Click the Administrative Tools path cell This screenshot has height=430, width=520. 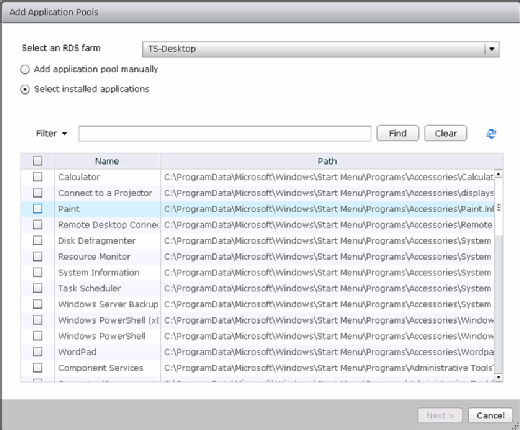tap(328, 368)
